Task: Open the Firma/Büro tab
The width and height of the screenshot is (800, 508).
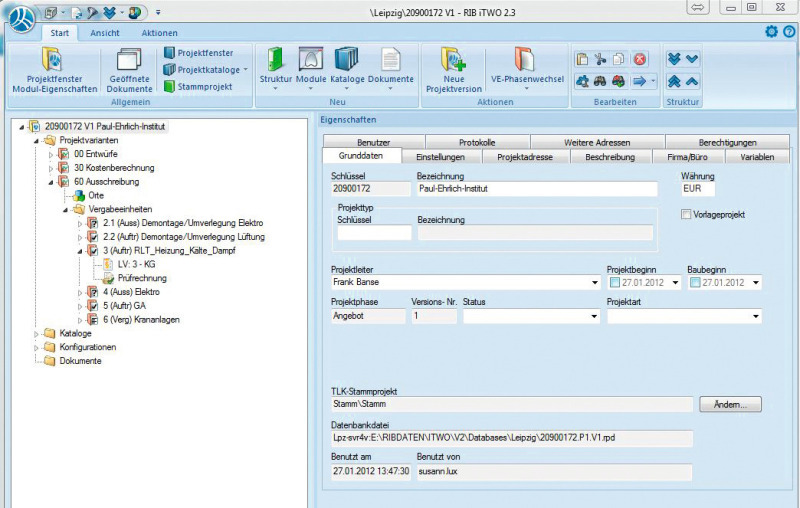Action: coord(687,157)
